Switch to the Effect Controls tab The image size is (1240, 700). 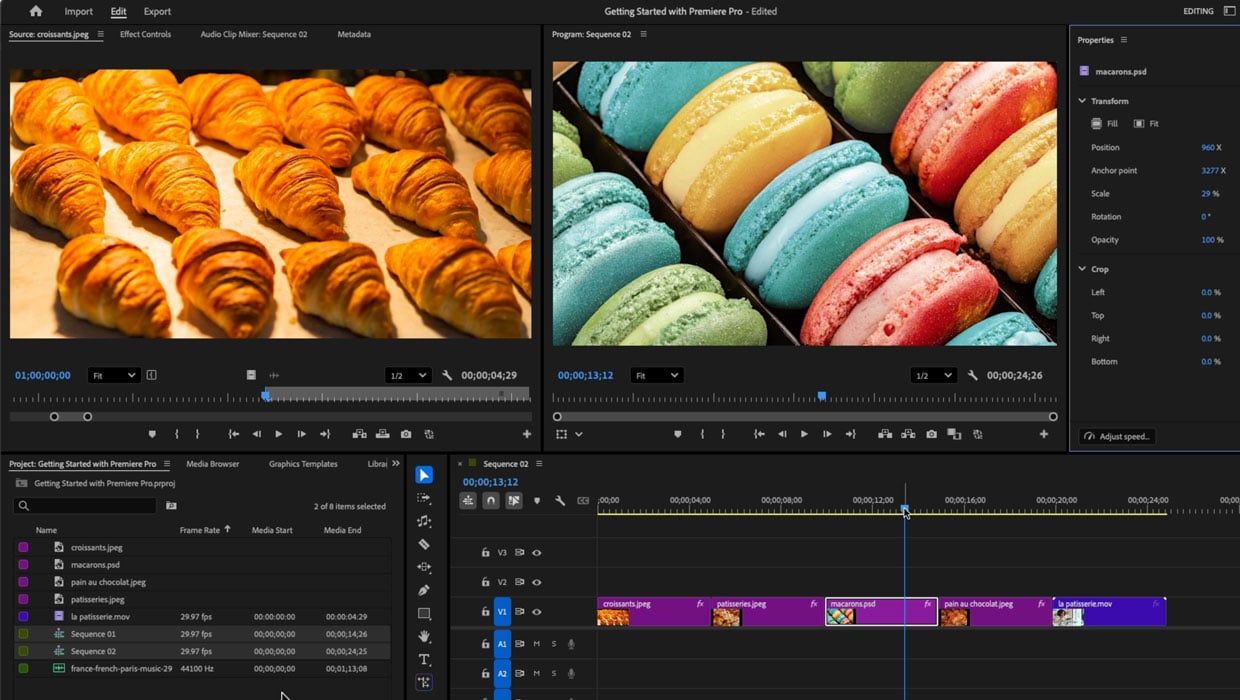coord(145,33)
